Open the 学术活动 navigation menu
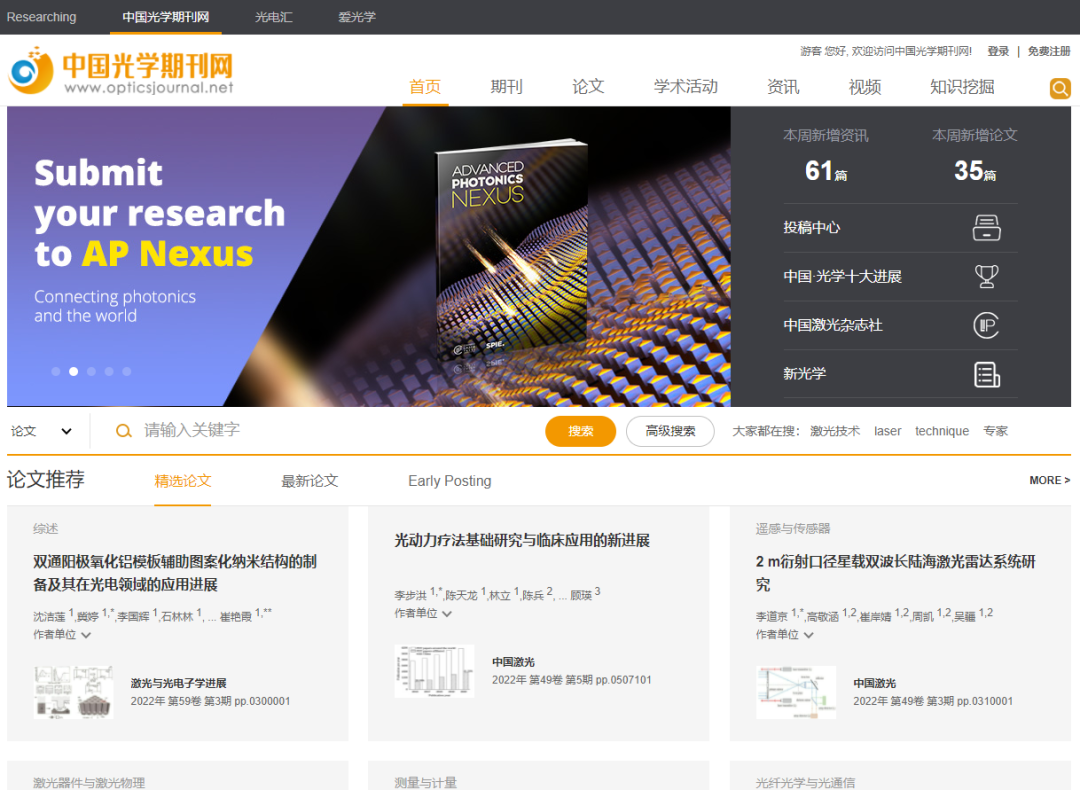Image resolution: width=1080 pixels, height=790 pixels. point(685,87)
